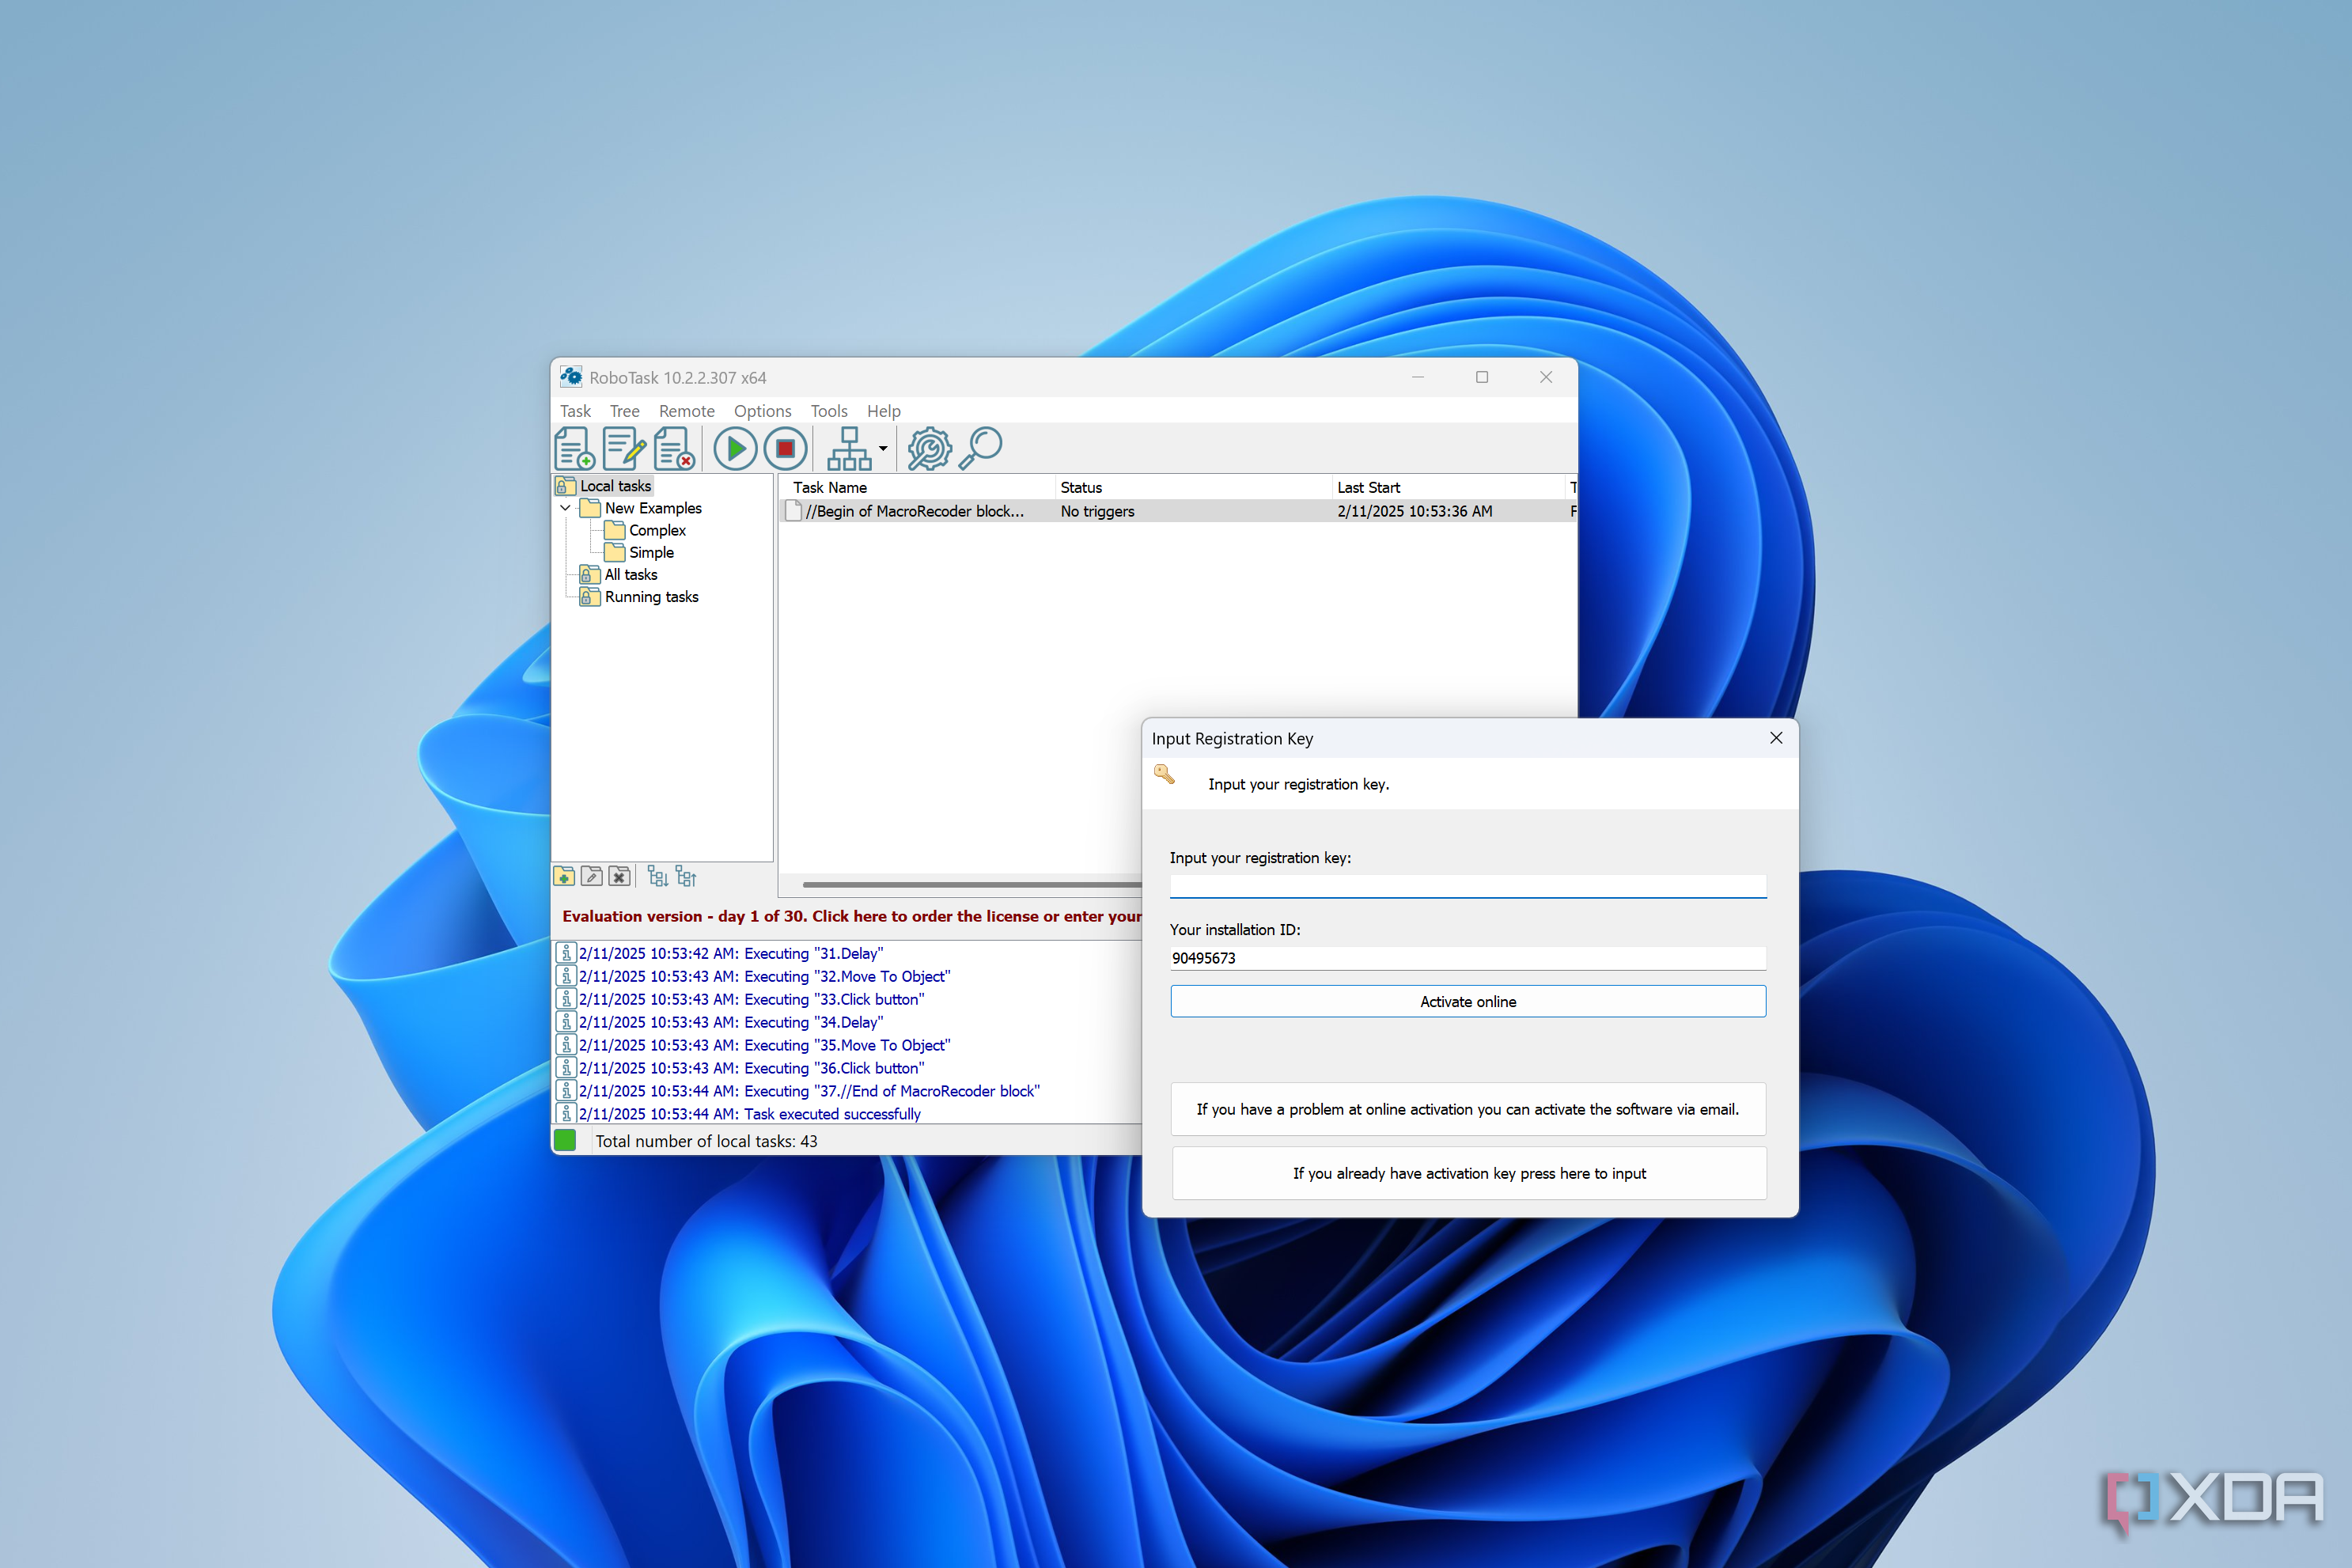Run the selected task with the Play icon
Image resolution: width=2352 pixels, height=1568 pixels.
point(735,448)
